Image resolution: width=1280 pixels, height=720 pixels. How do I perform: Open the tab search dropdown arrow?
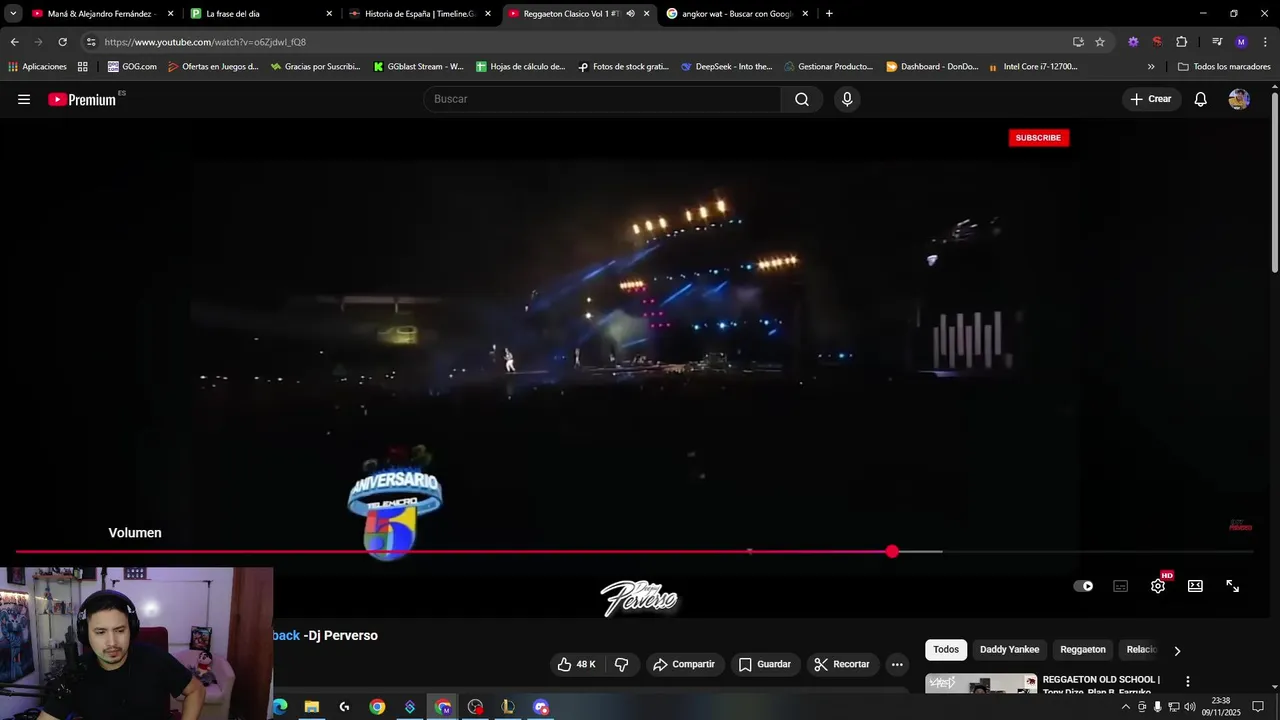point(13,14)
